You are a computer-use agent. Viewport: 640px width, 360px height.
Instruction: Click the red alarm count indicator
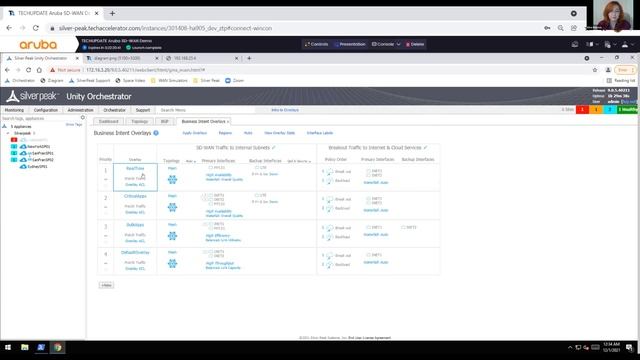tap(582, 109)
